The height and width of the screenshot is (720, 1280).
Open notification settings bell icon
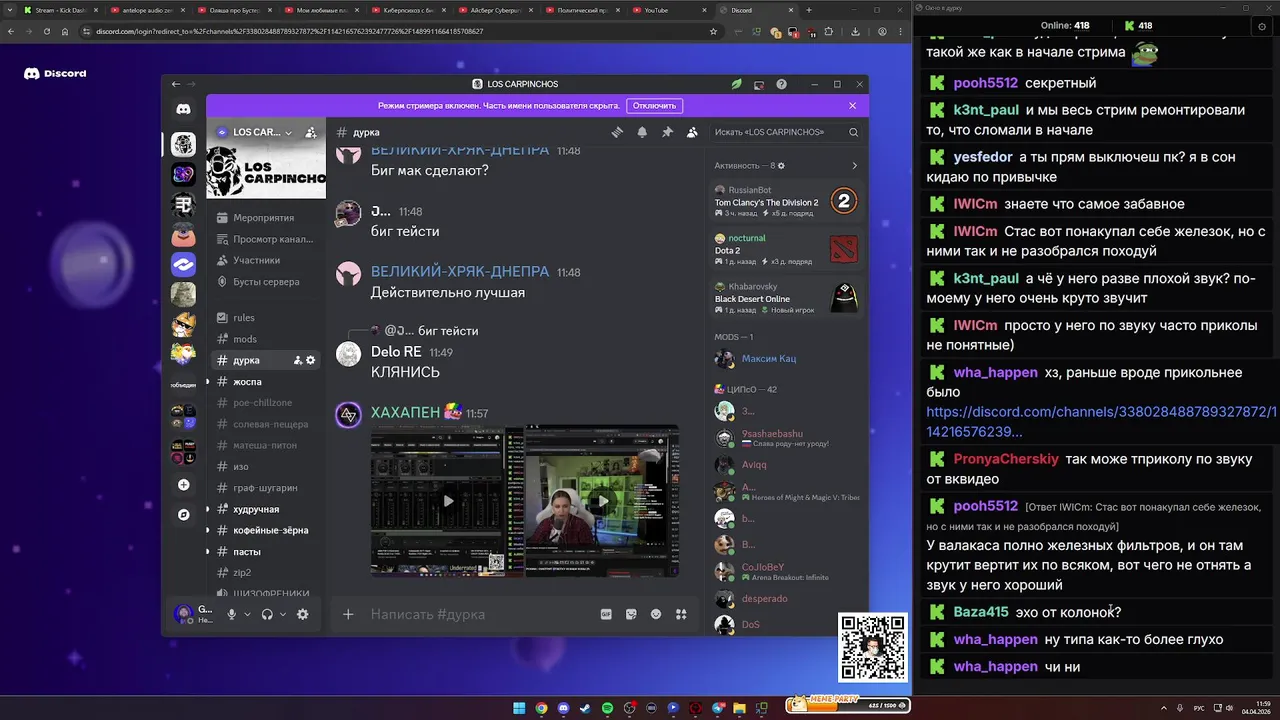[x=642, y=132]
